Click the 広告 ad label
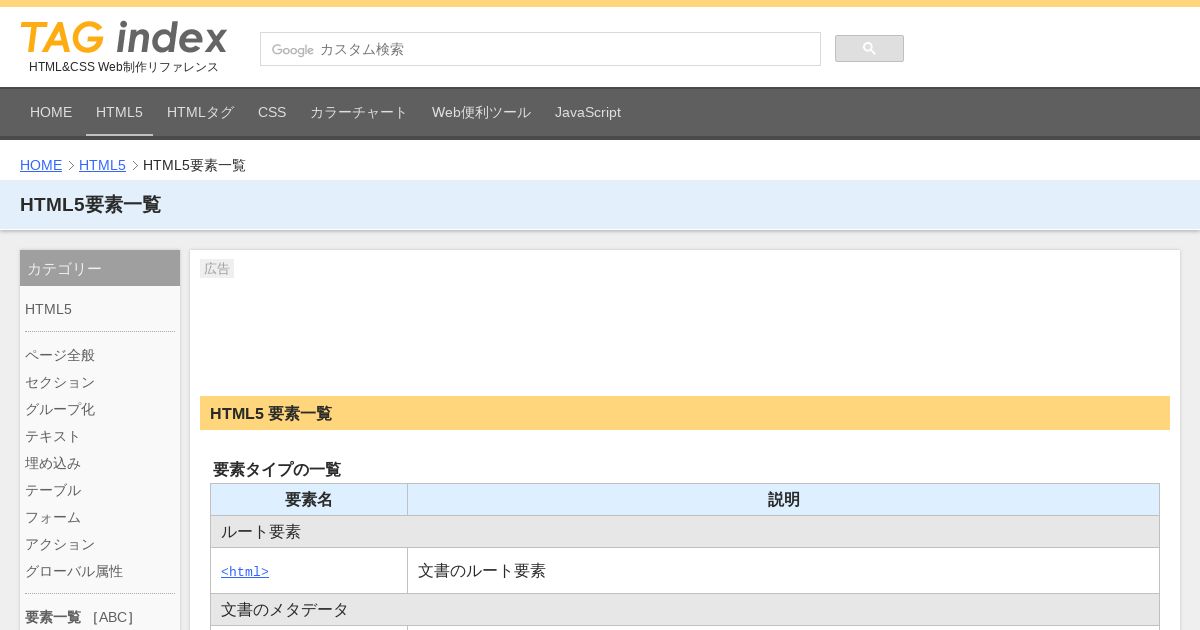 (217, 268)
